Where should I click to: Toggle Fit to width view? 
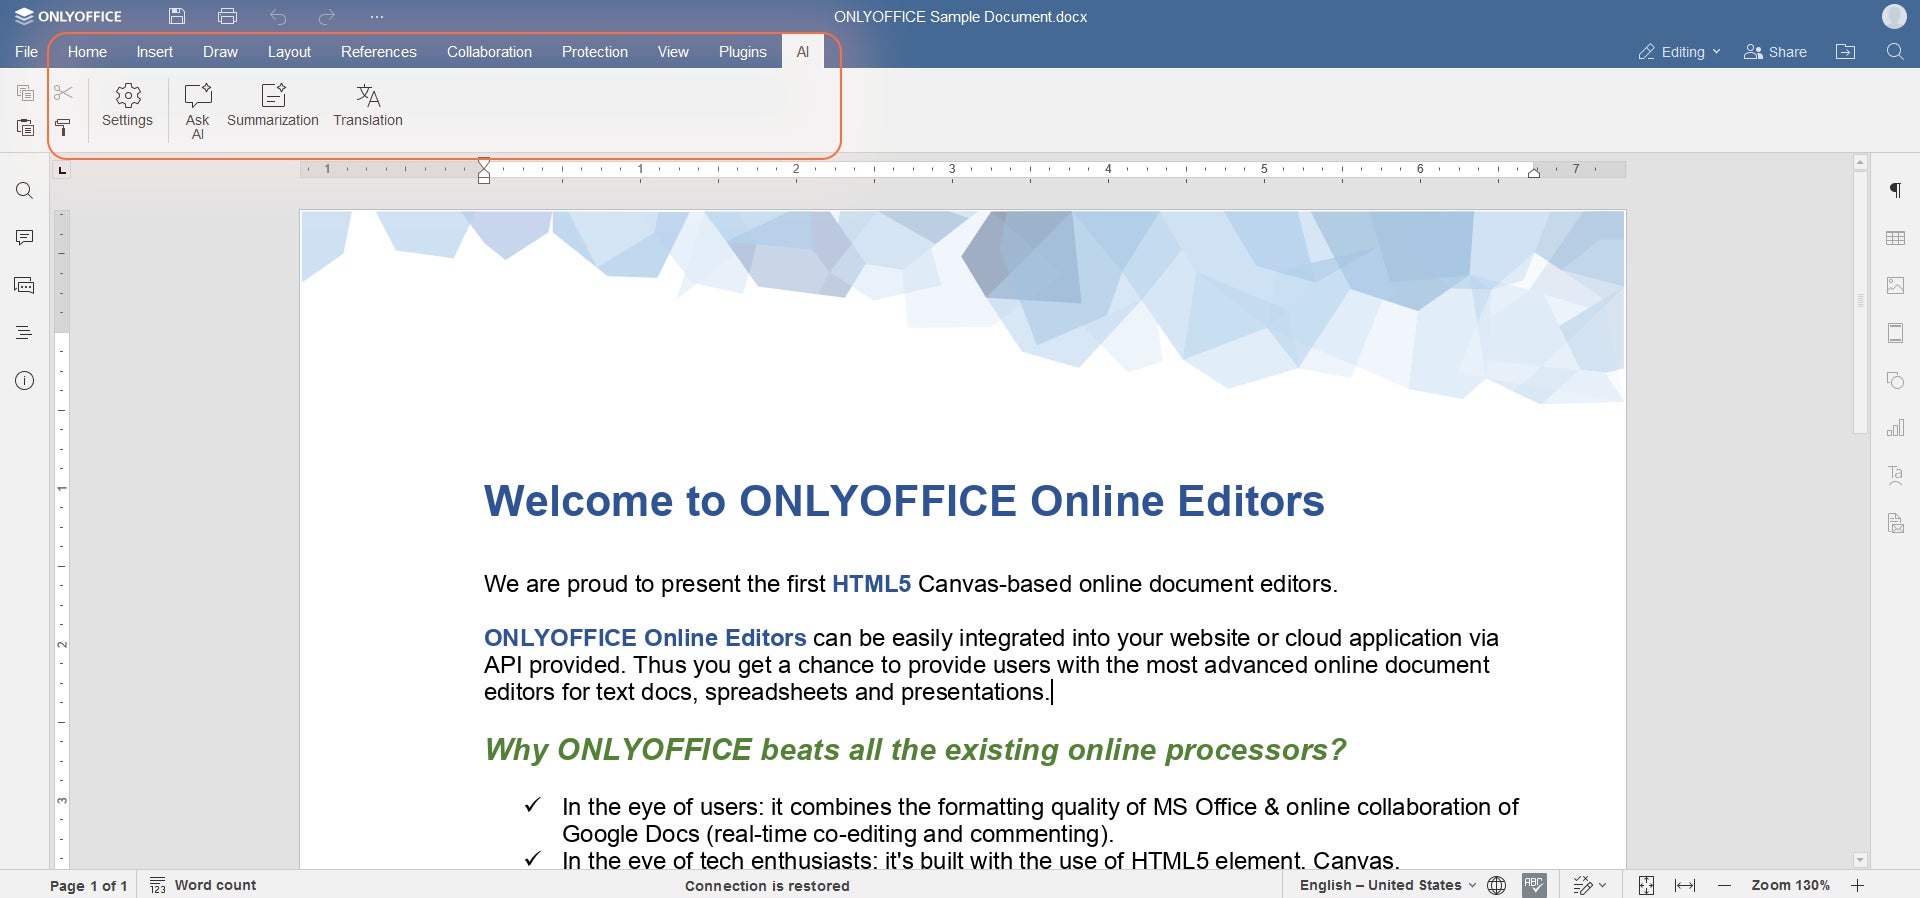(x=1685, y=885)
